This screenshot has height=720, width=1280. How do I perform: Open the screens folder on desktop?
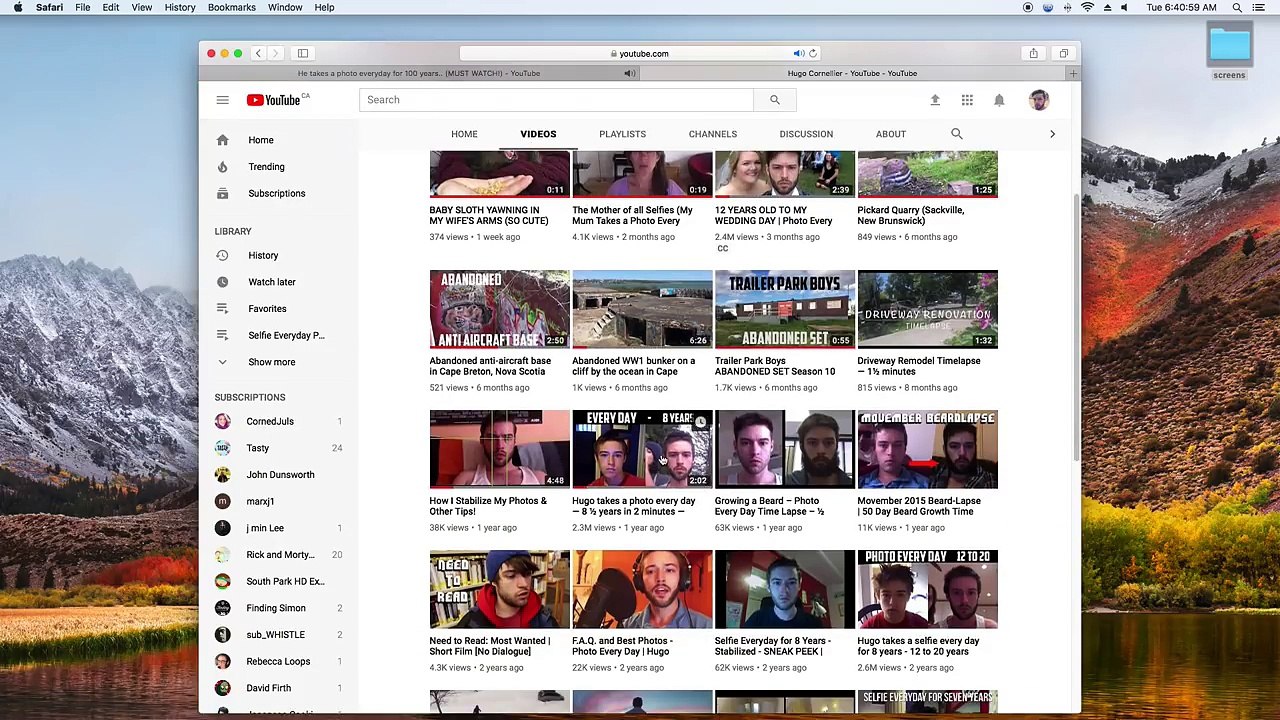point(1229,50)
